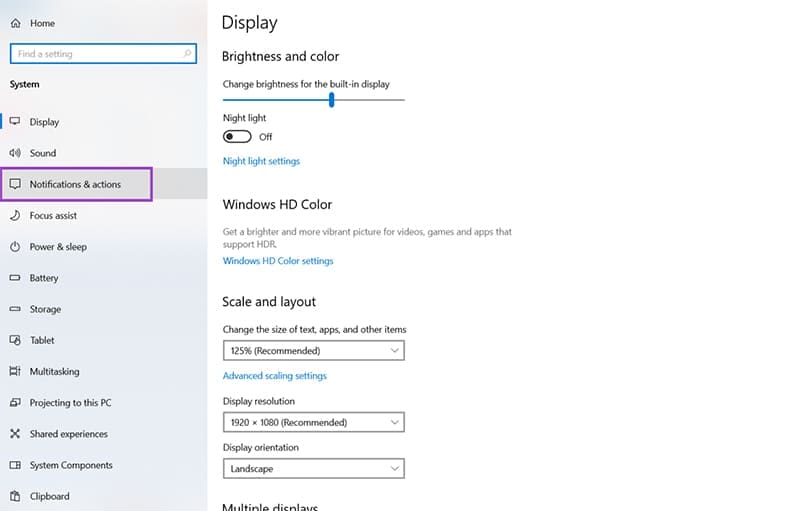This screenshot has width=800, height=511.
Task: Click the Shared experiences icon
Action: (x=15, y=434)
